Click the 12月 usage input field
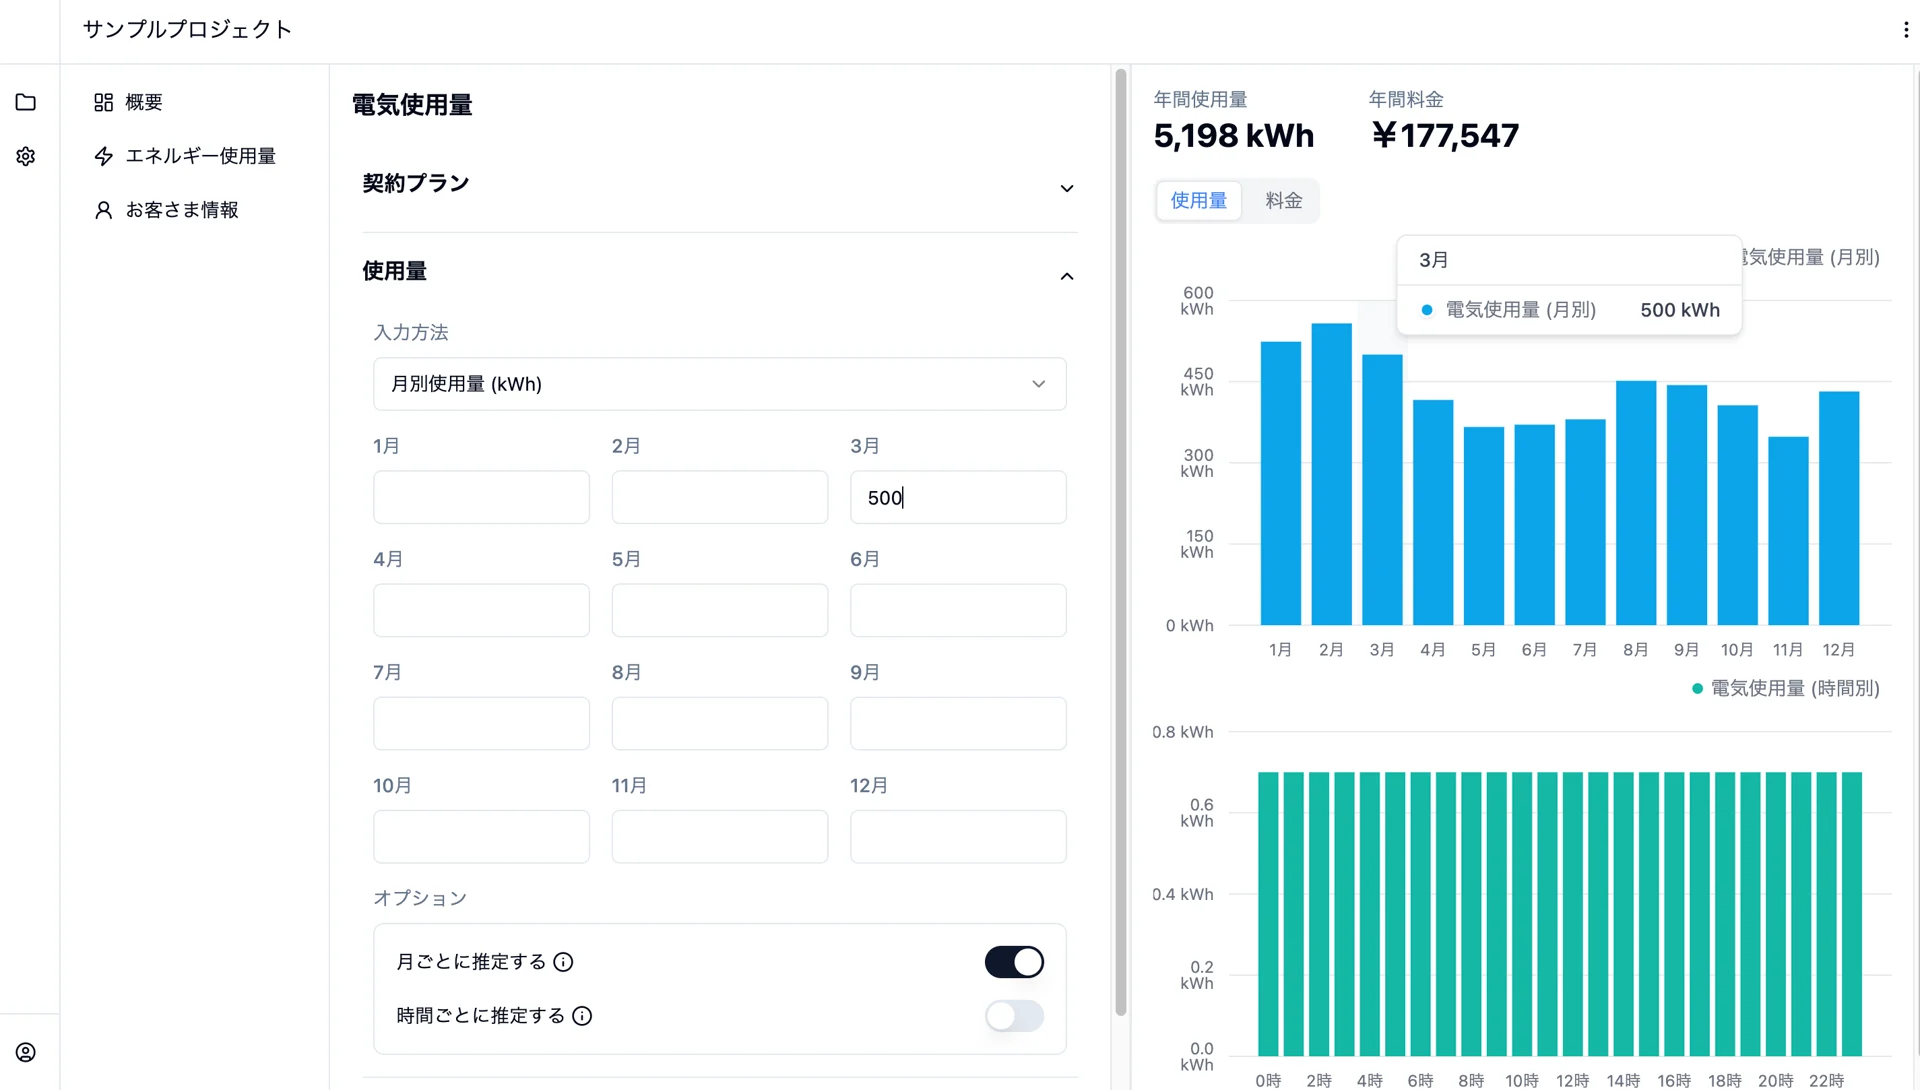The image size is (1920, 1090). (x=958, y=836)
